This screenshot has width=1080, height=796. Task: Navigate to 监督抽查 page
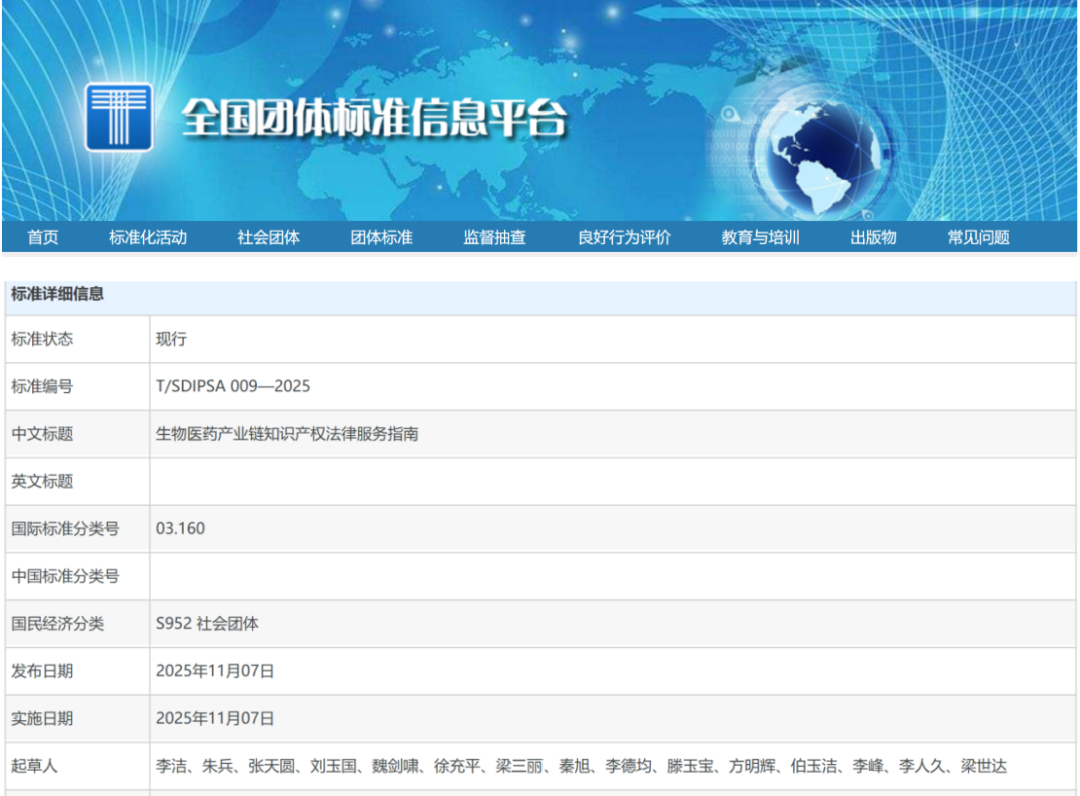pyautogui.click(x=494, y=237)
